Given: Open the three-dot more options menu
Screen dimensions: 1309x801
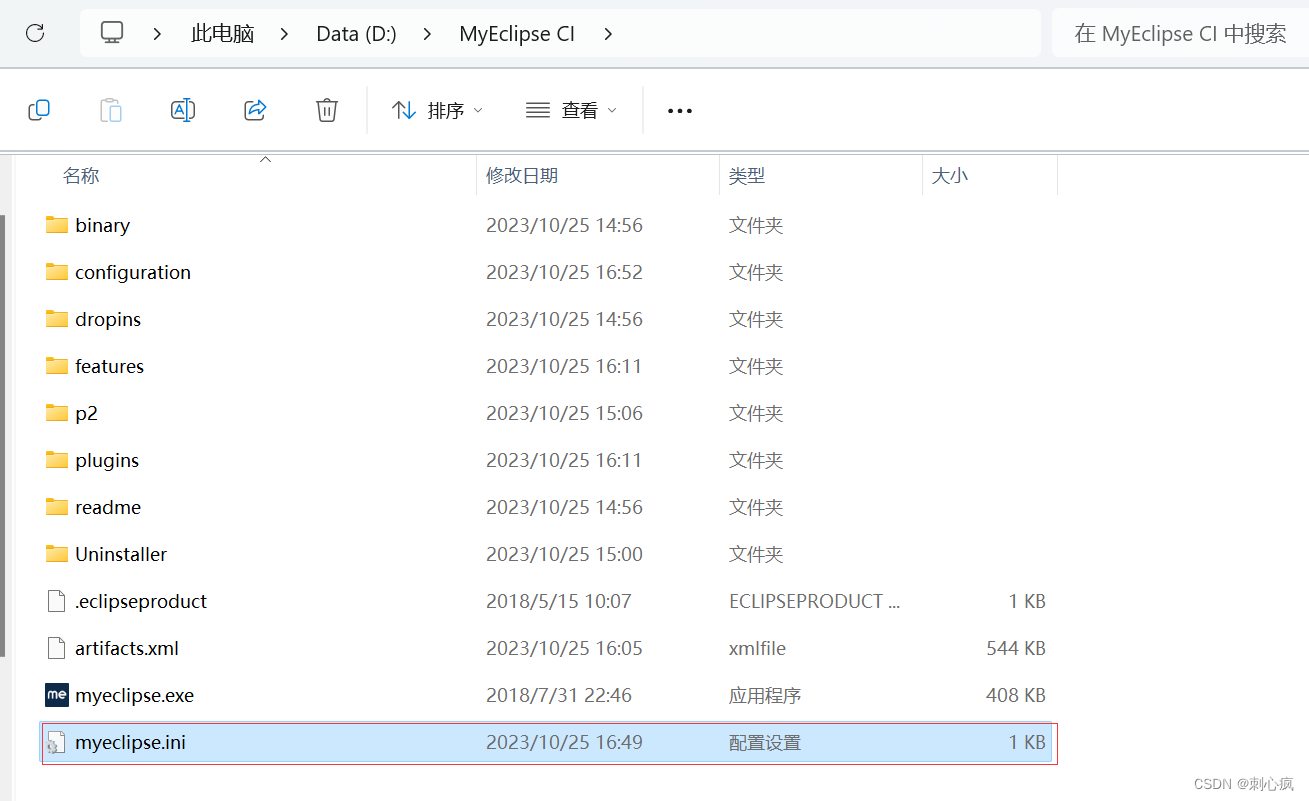Looking at the screenshot, I should coord(680,111).
